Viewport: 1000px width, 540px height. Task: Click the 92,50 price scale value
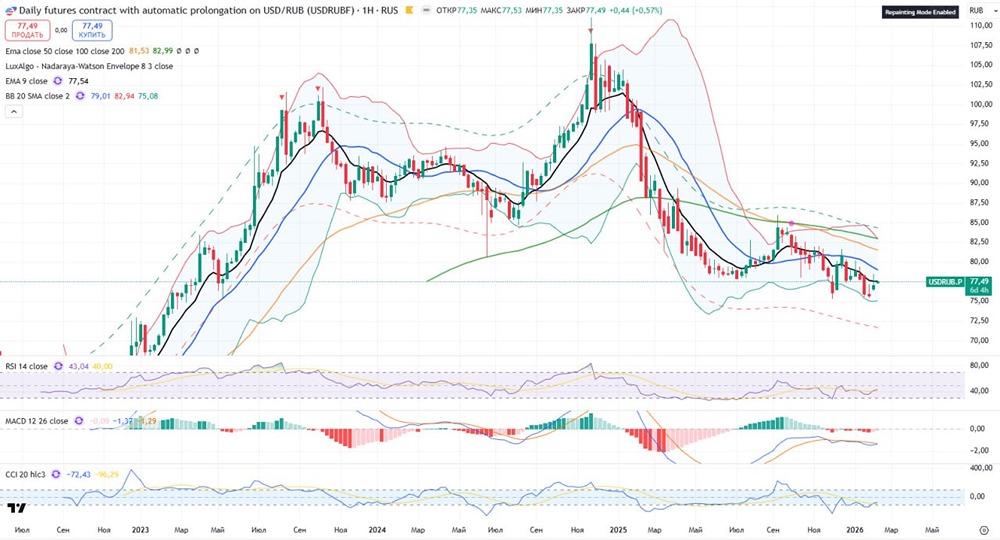[981, 163]
